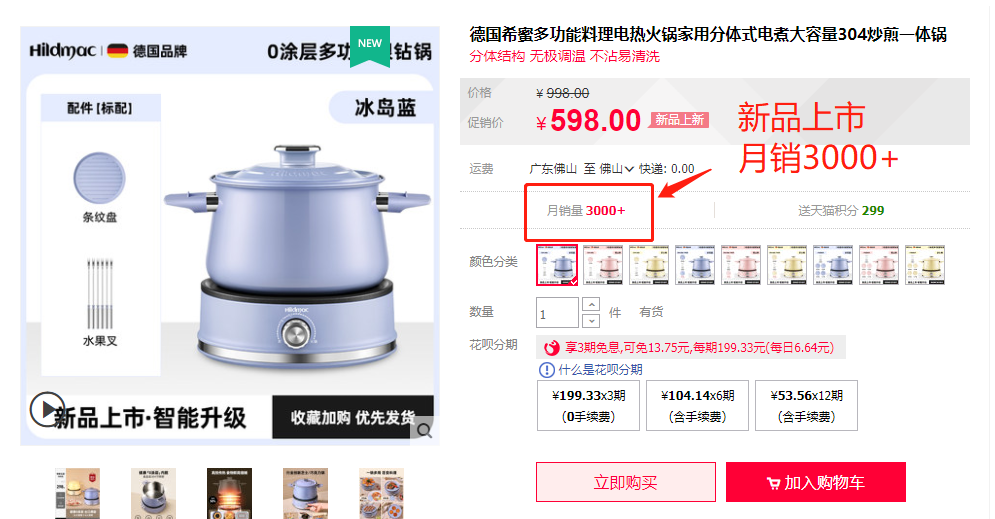
Task: Open the third dark gallery thumbnail
Action: tap(229, 494)
